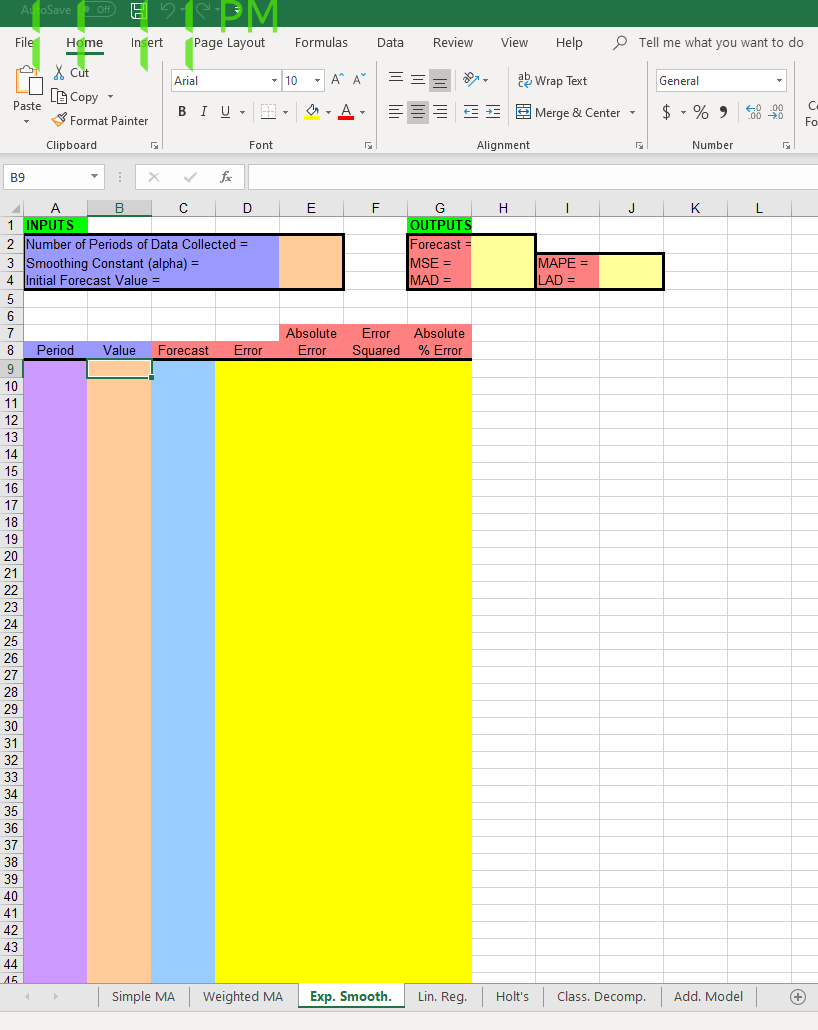Open the Lin. Reg. sheet tab
This screenshot has width=818, height=1030.
point(442,996)
